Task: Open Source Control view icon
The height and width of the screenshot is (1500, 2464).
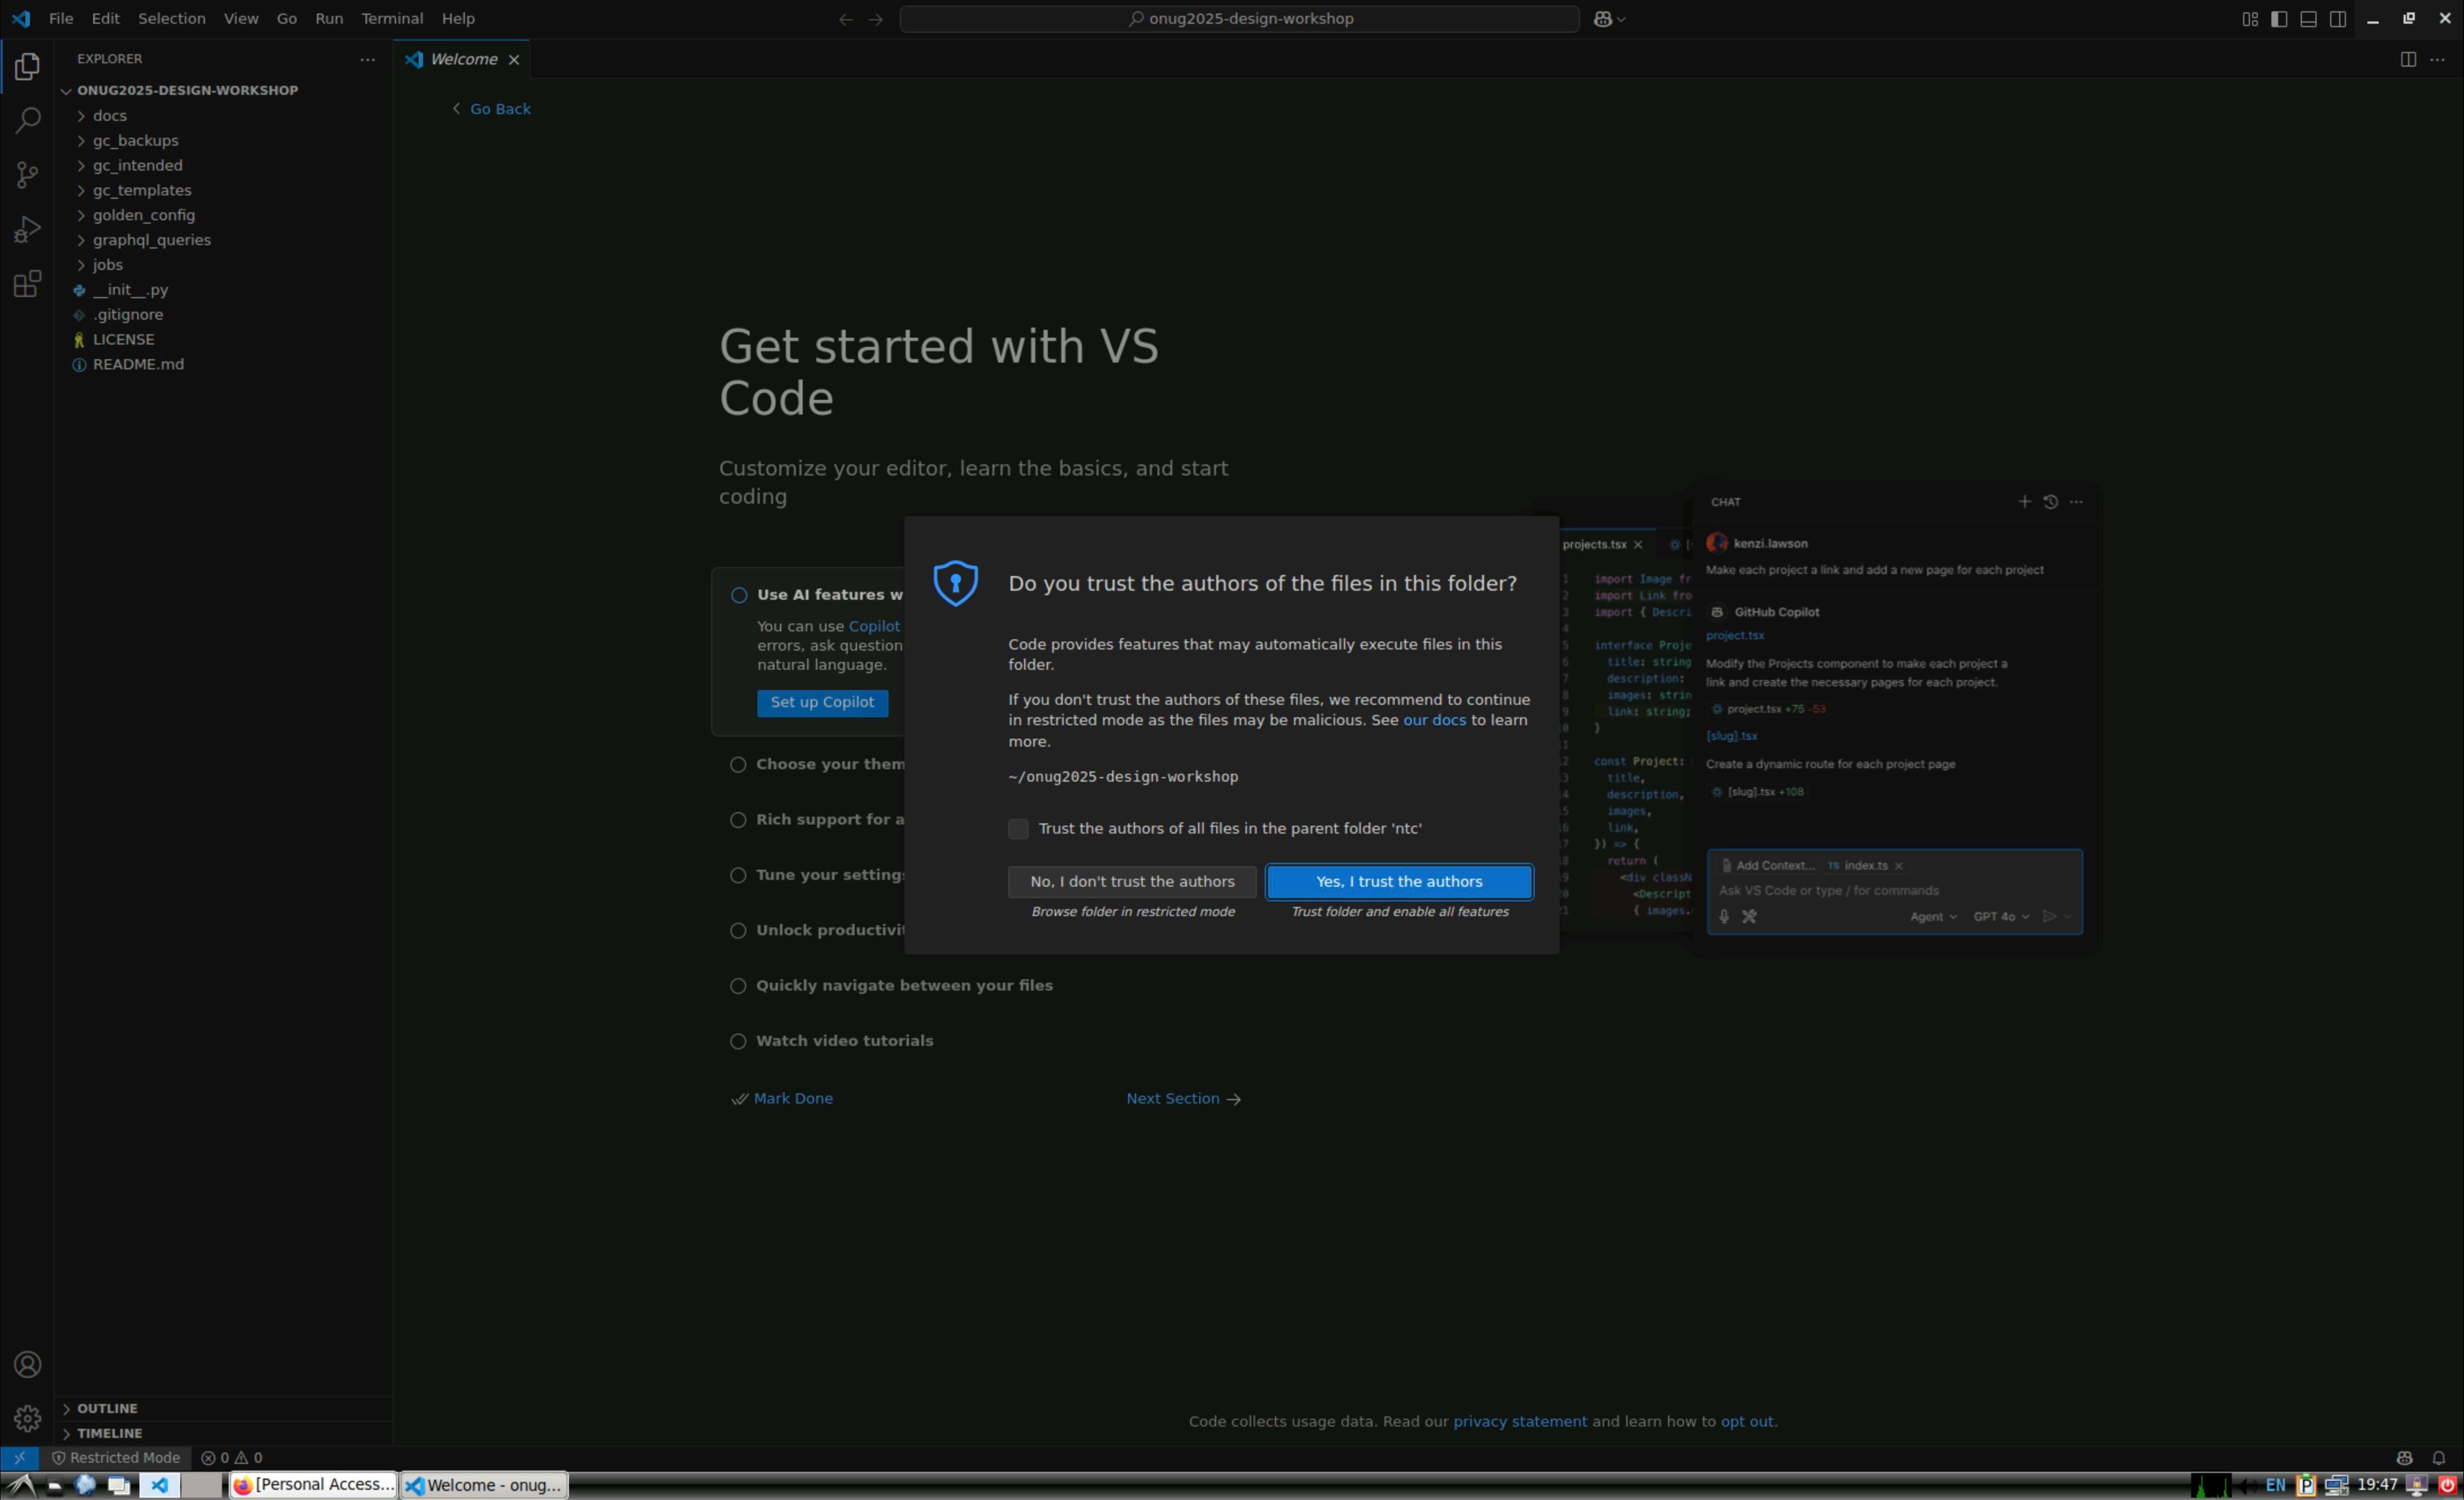Action: pyautogui.click(x=28, y=175)
